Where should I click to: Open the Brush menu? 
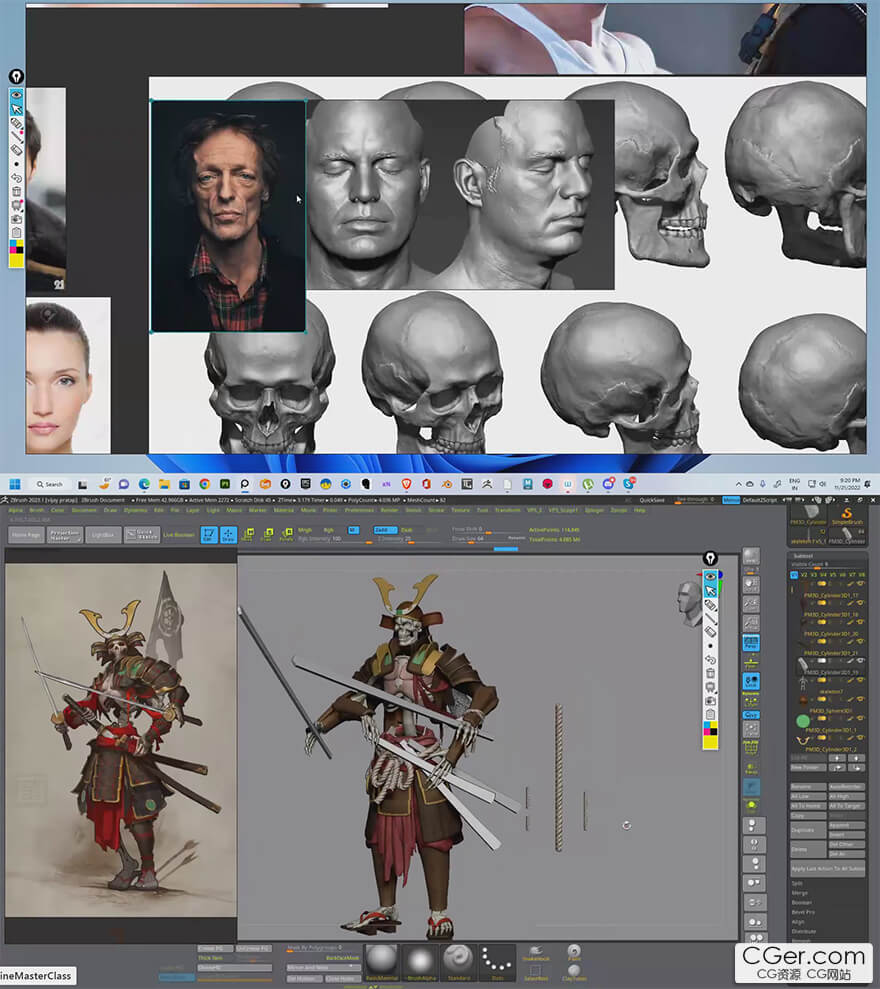click(37, 510)
